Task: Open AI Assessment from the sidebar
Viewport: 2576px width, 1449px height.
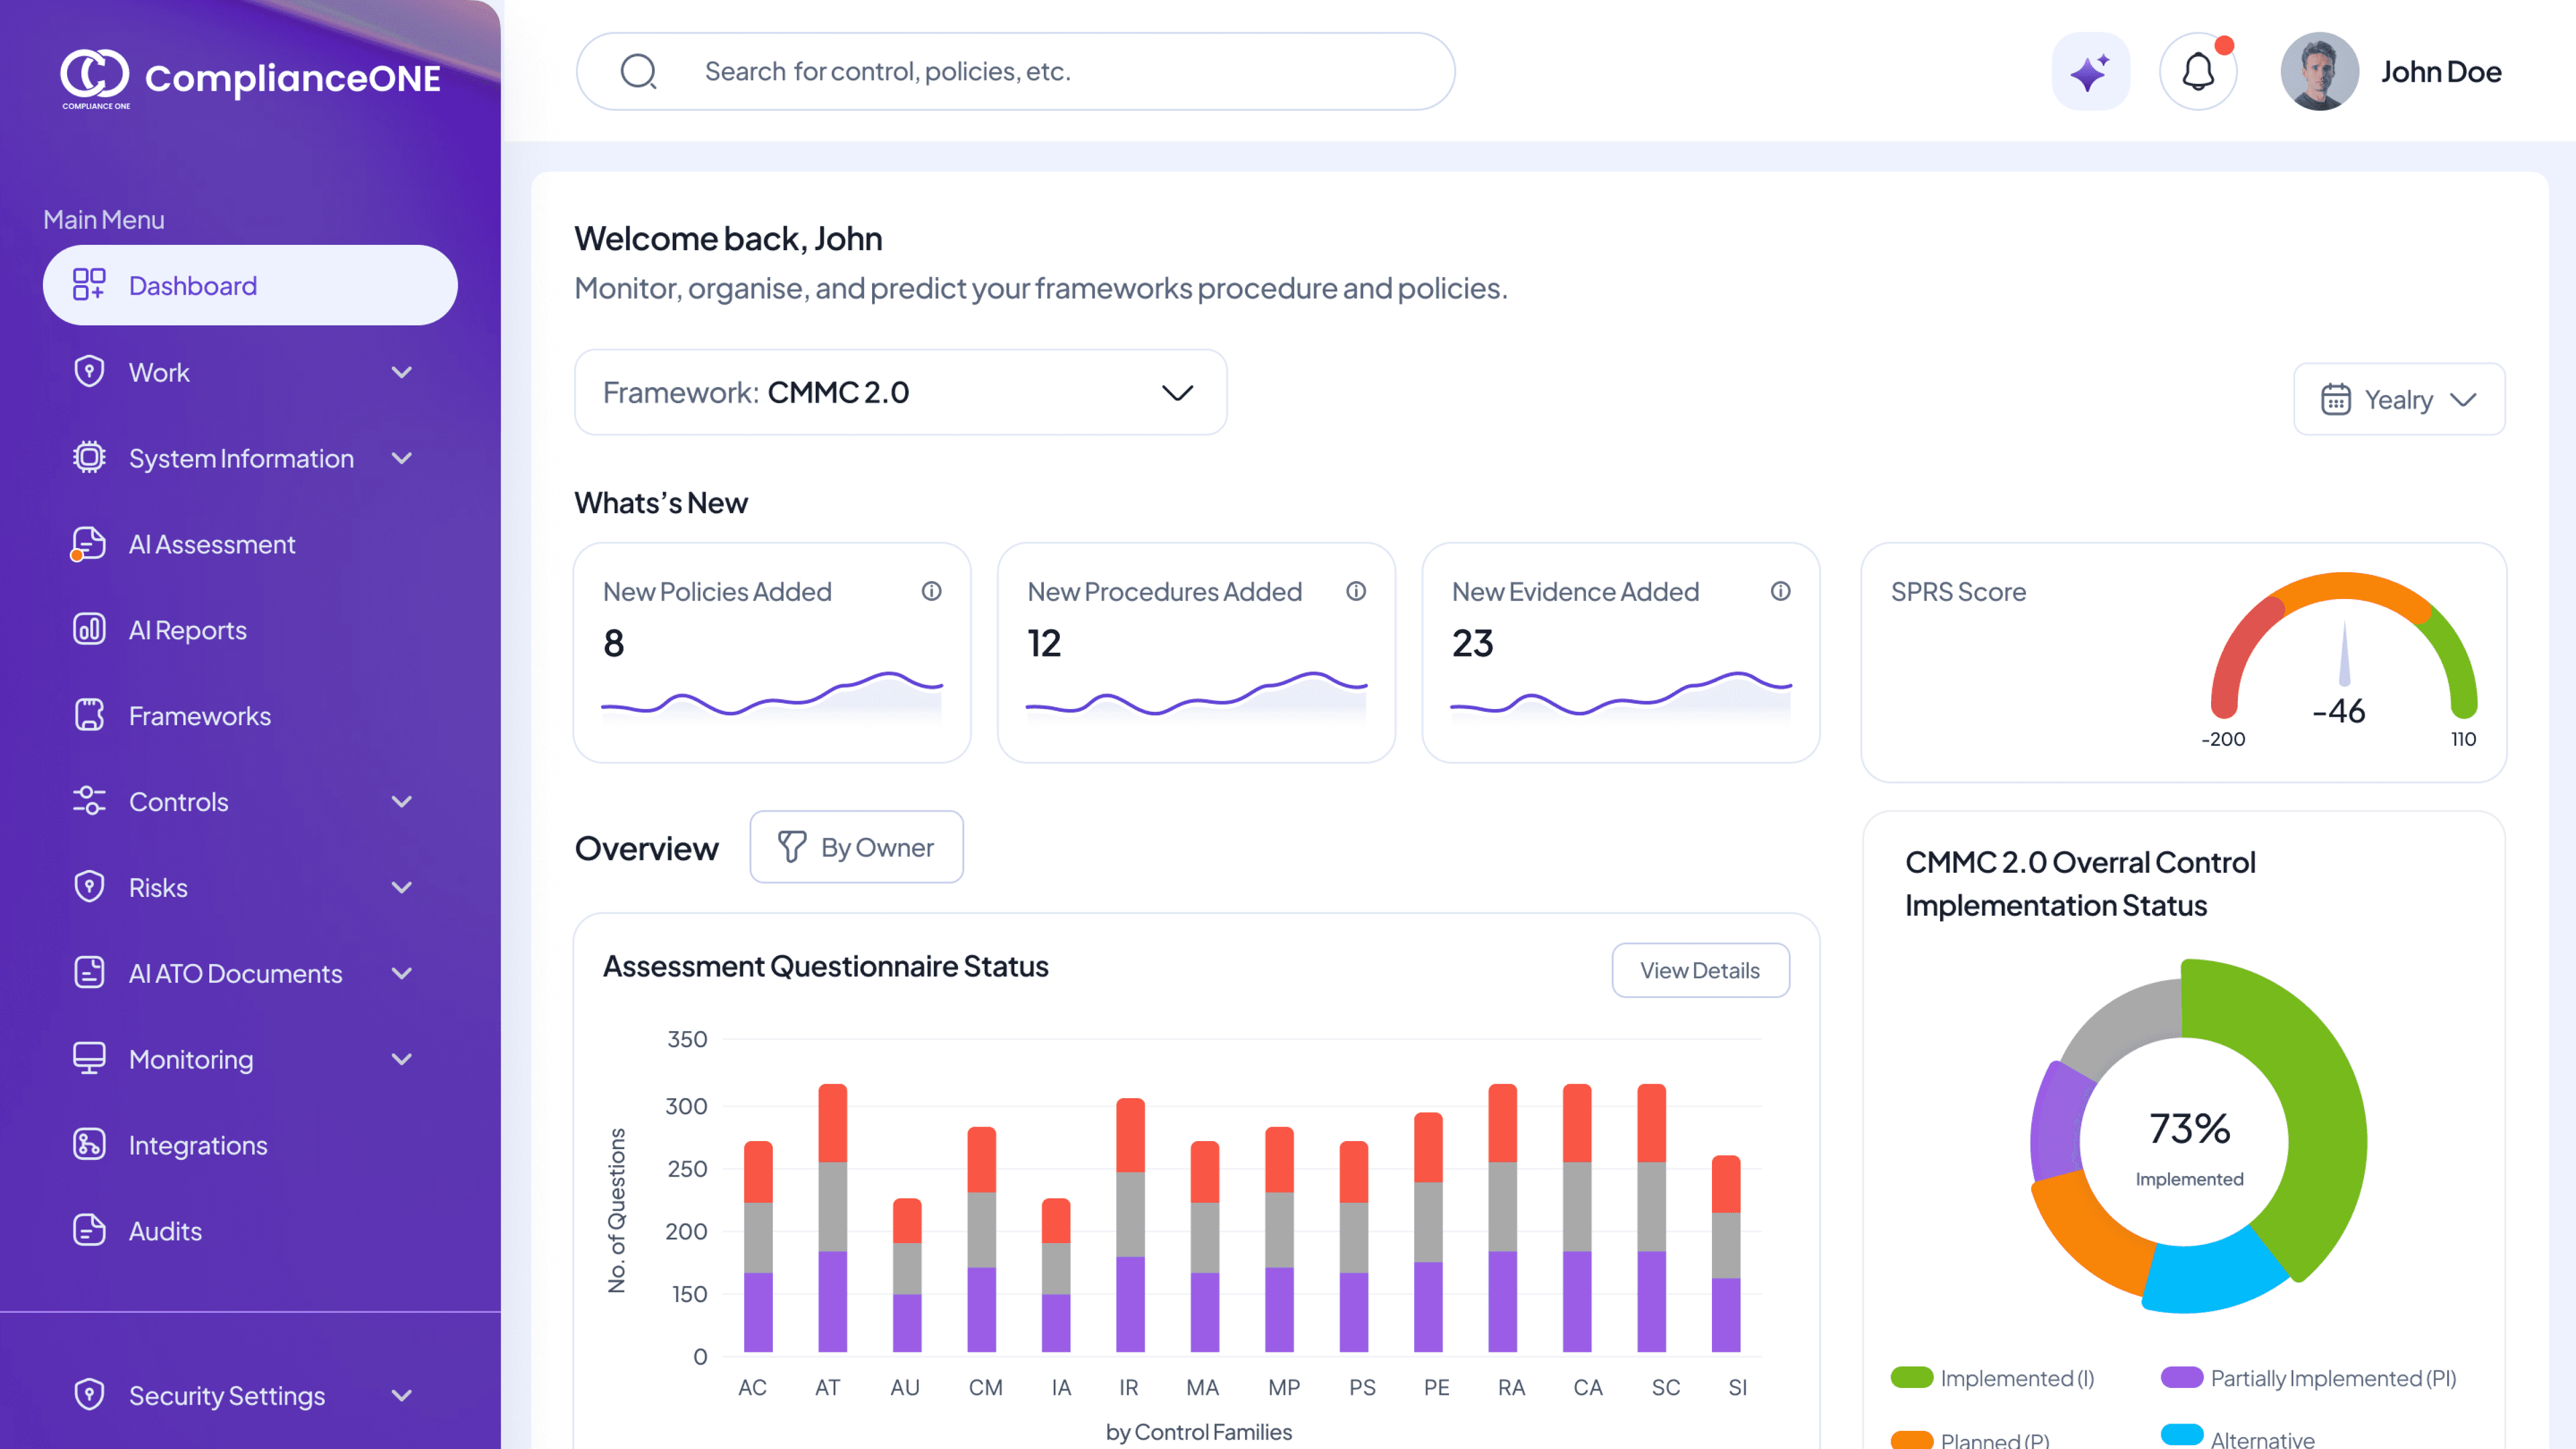Action: pyautogui.click(x=211, y=544)
